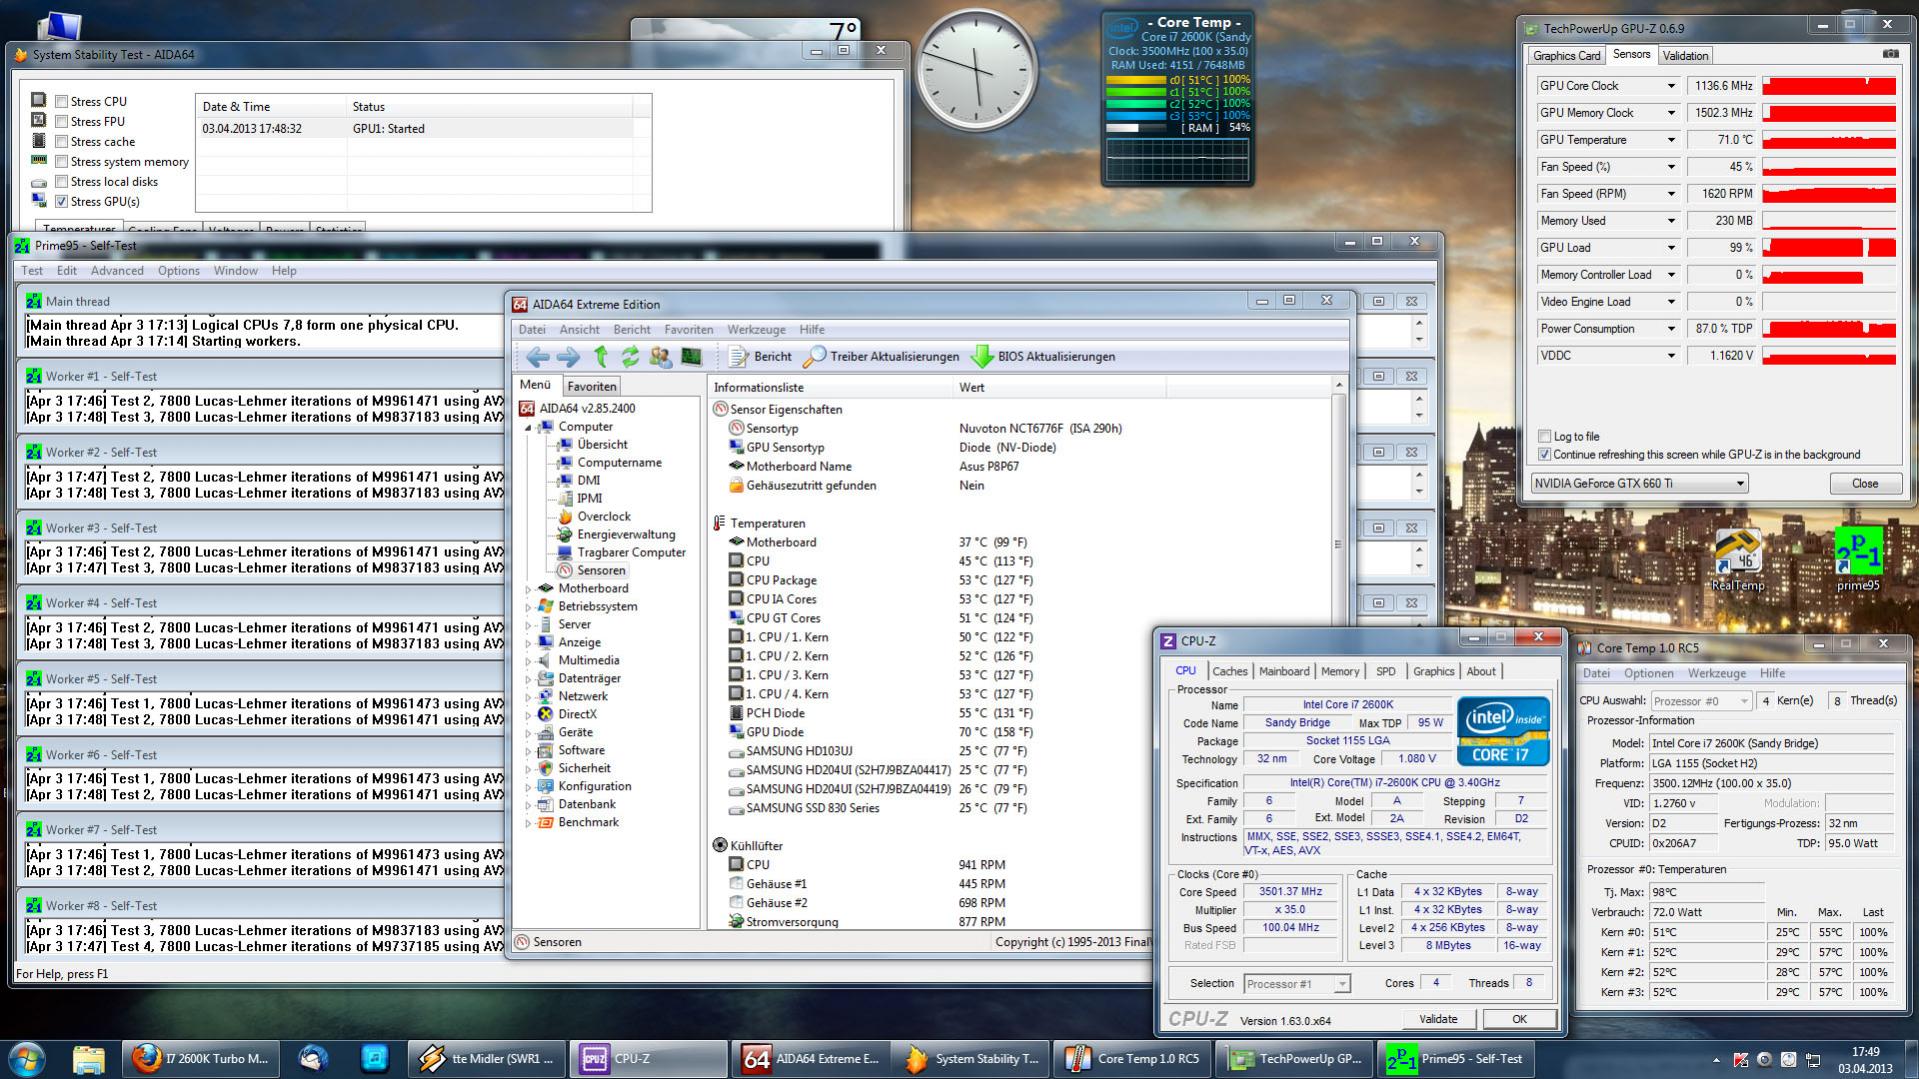
Task: Uncheck the Stress GPU(s) checkbox
Action: point(62,201)
